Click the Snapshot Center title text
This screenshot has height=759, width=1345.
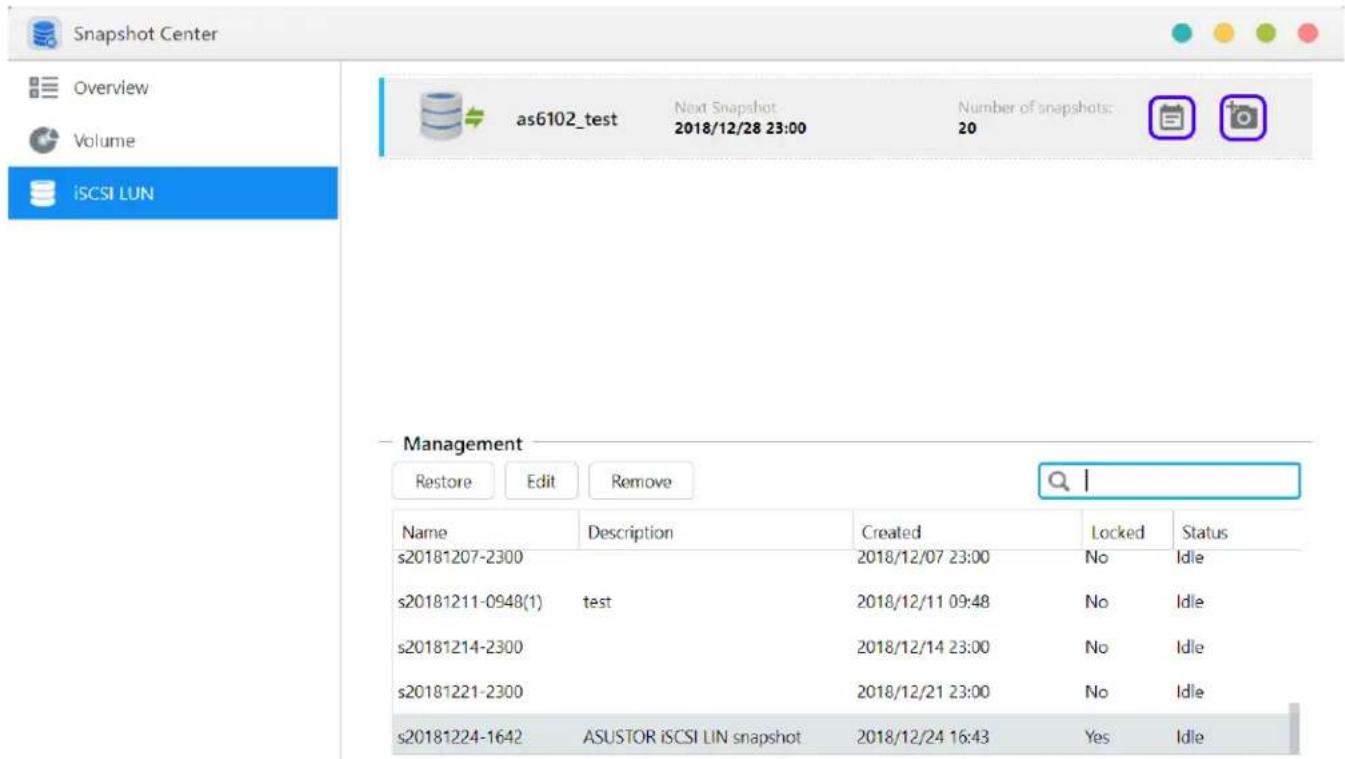click(145, 34)
